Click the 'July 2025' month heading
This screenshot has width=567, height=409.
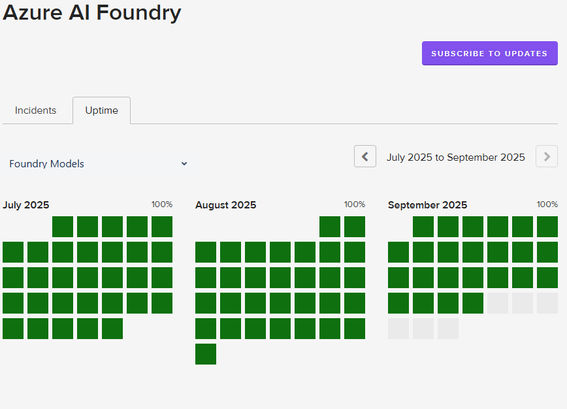pos(26,205)
